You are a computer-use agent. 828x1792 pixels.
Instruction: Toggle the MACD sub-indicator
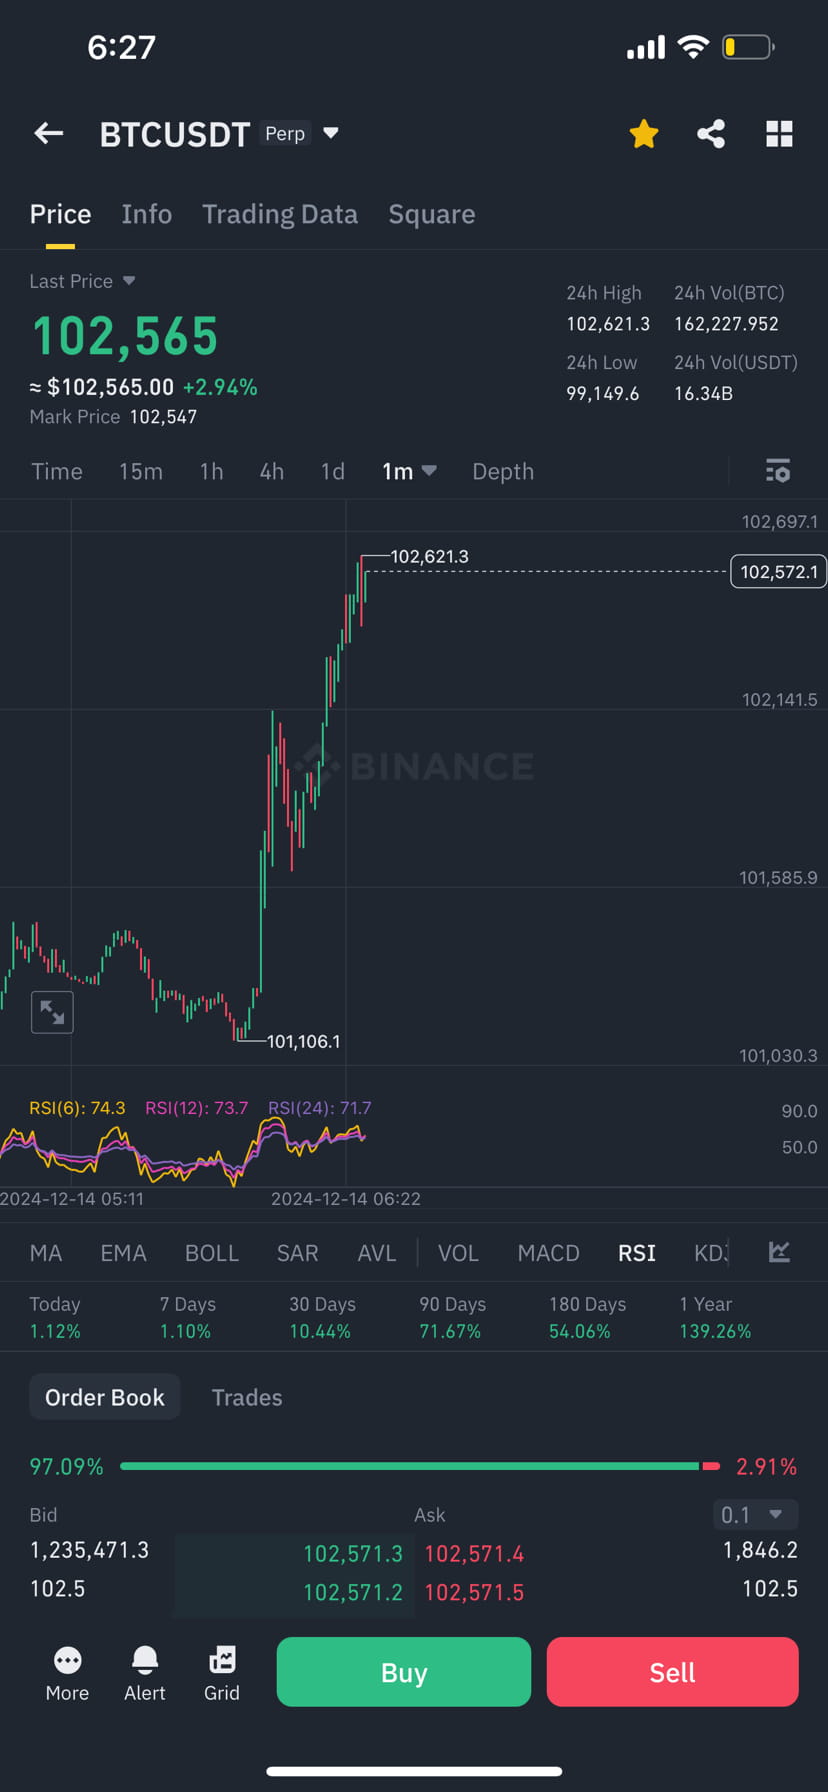point(548,1253)
